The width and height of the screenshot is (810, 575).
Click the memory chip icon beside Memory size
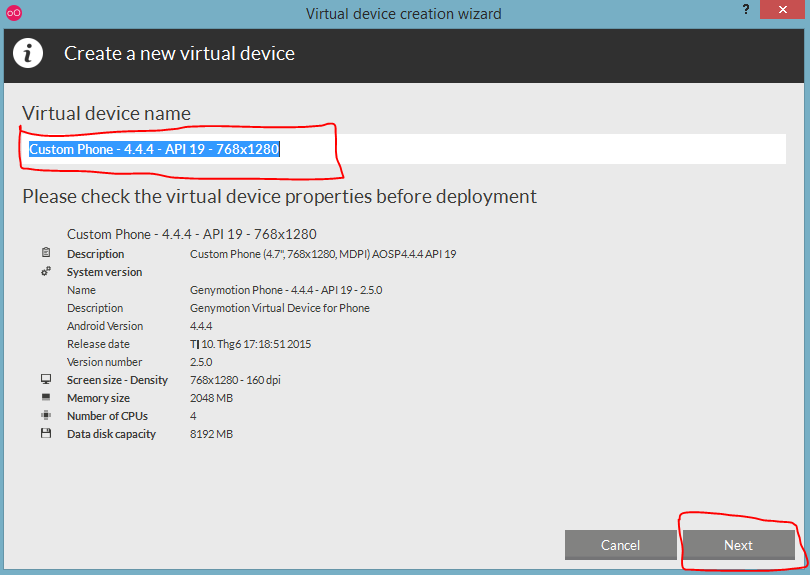coord(46,397)
